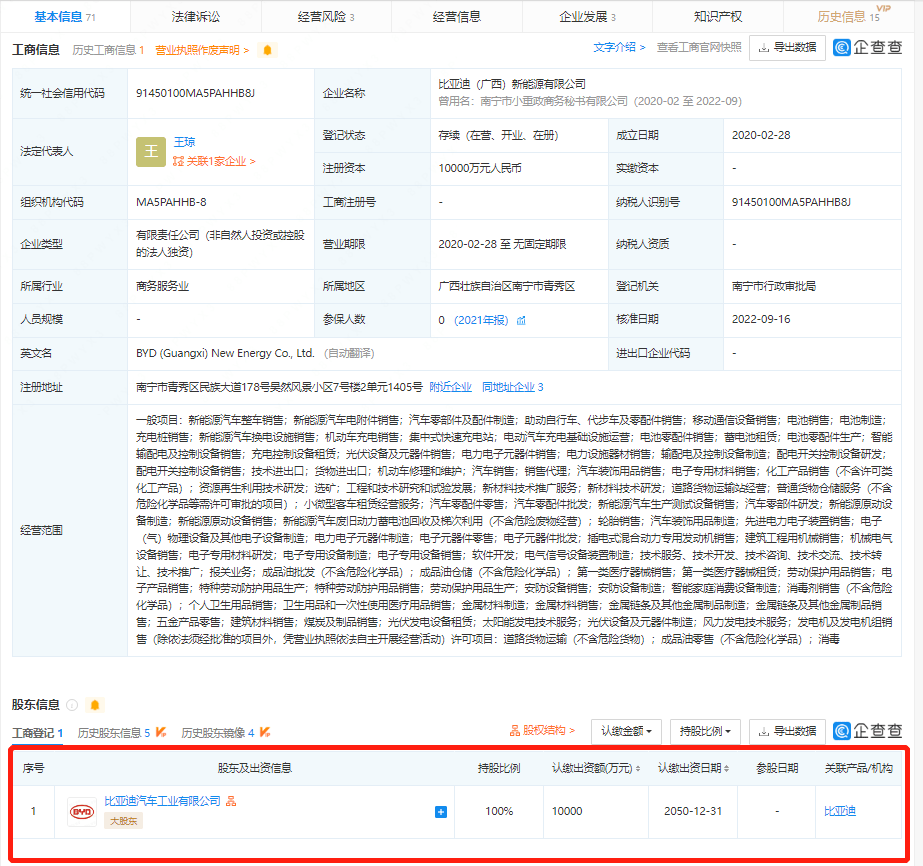Click organization code MA5PAHHB-8
This screenshot has width=923, height=866.
(171, 202)
